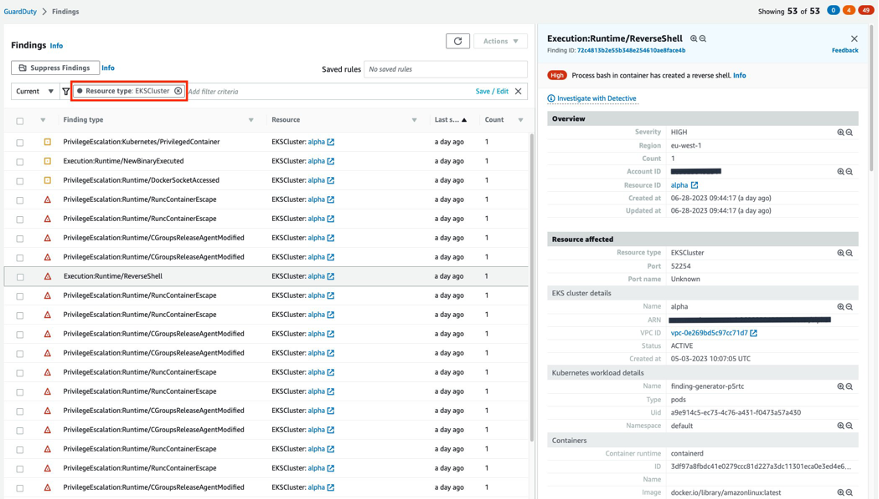Remove the Resource type EKSCluster filter
The width and height of the screenshot is (879, 499).
click(178, 91)
